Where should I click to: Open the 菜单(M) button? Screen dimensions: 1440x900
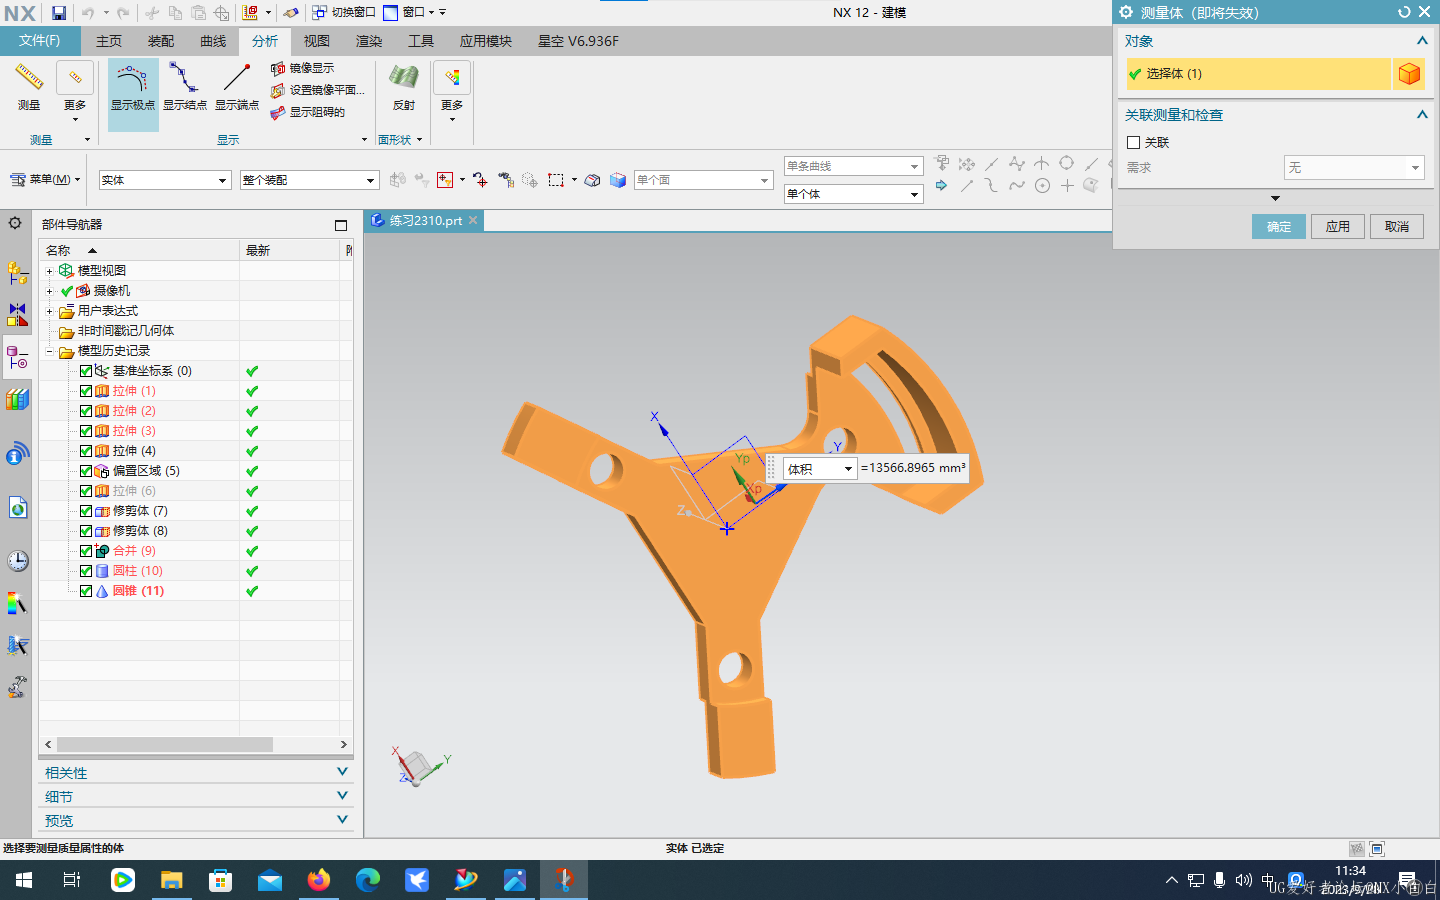tap(45, 180)
